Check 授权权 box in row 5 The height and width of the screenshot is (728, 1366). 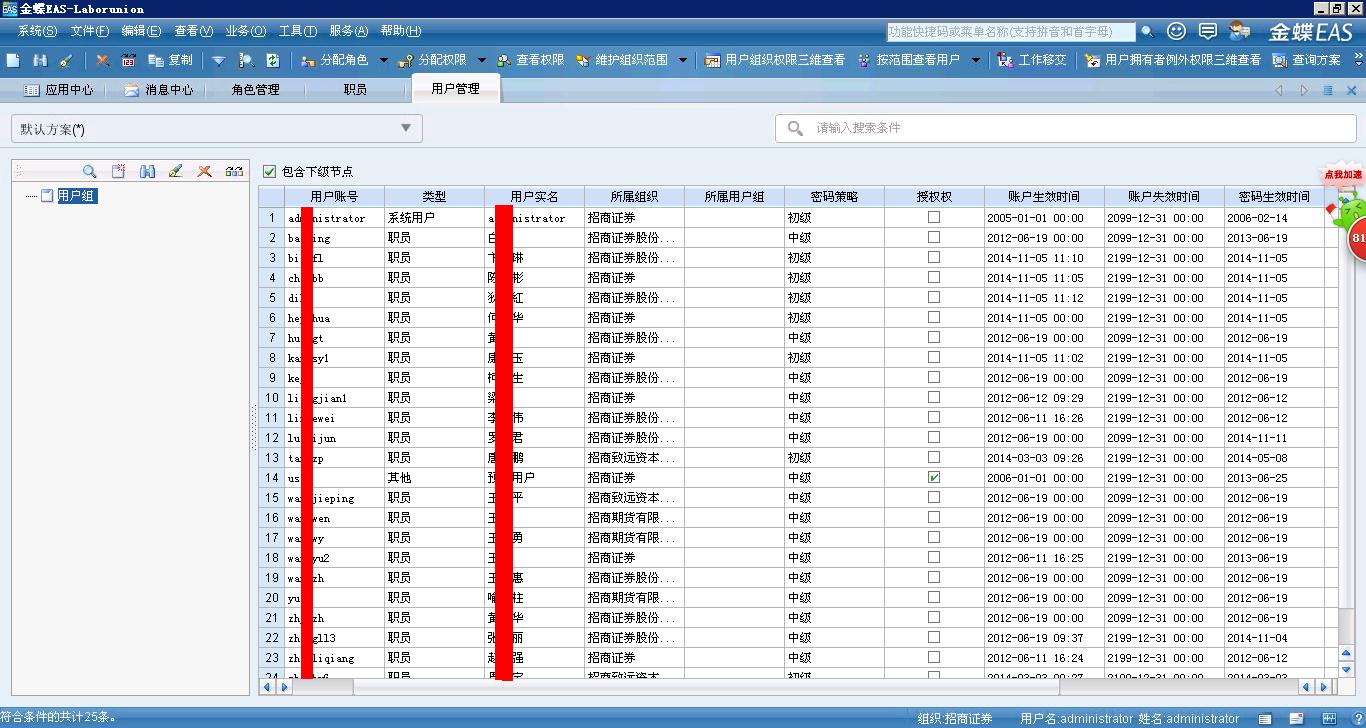pyautogui.click(x=934, y=297)
